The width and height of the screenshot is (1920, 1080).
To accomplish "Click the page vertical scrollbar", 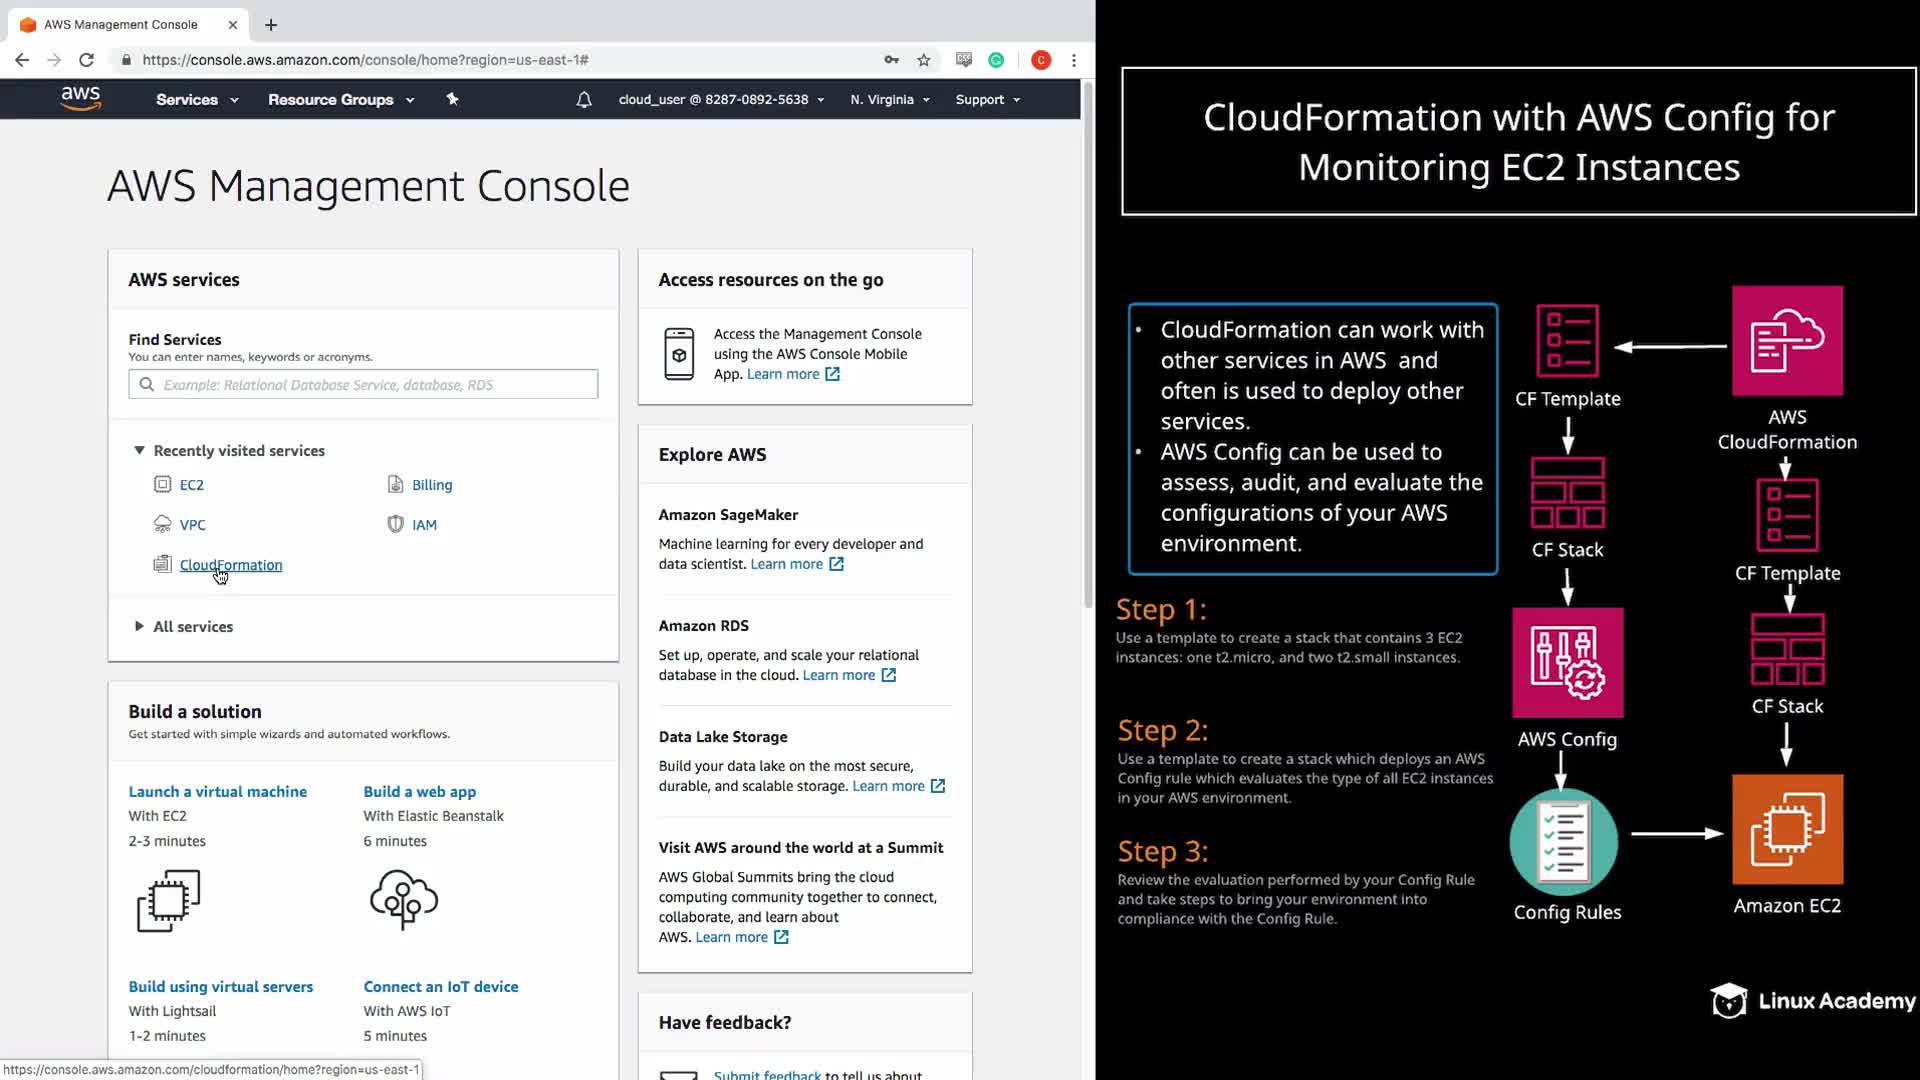I will [x=1088, y=350].
